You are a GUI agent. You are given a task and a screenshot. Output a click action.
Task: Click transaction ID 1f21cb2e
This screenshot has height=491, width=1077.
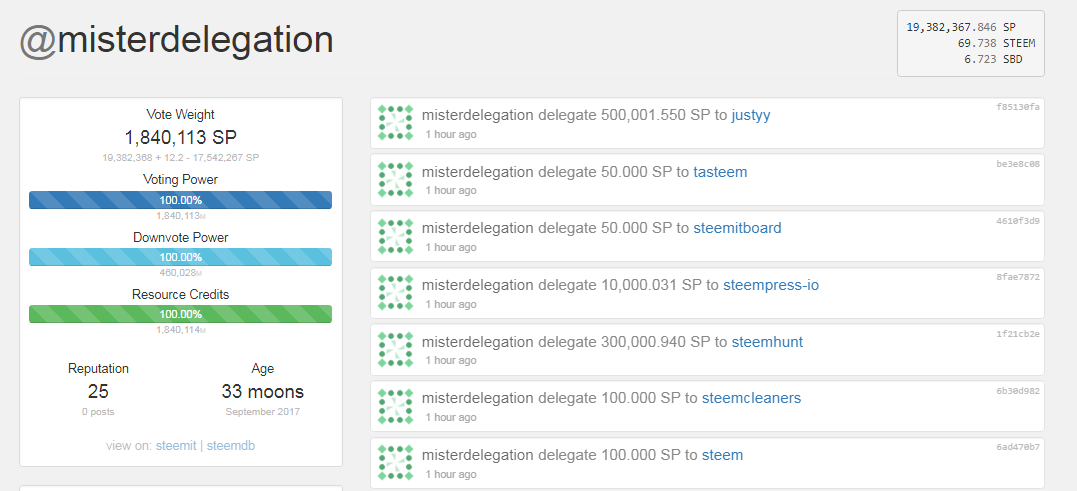point(1018,334)
